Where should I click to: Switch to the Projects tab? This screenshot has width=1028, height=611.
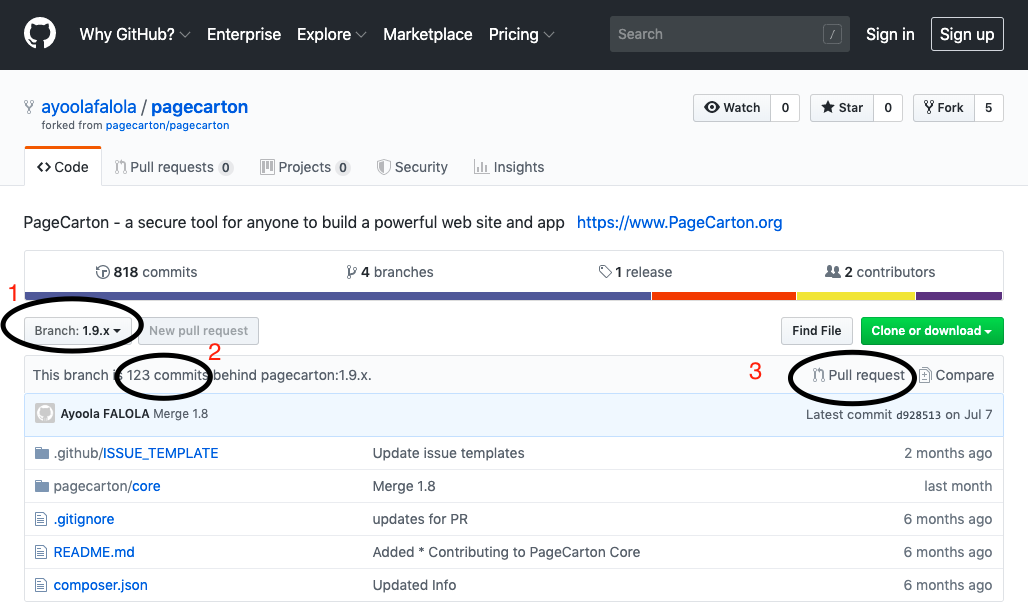pos(305,167)
